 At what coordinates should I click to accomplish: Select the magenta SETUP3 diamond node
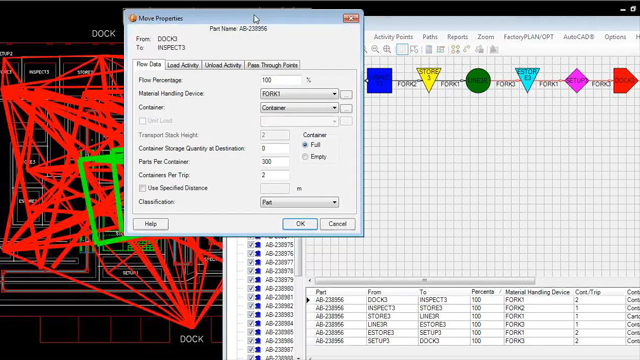[576, 80]
